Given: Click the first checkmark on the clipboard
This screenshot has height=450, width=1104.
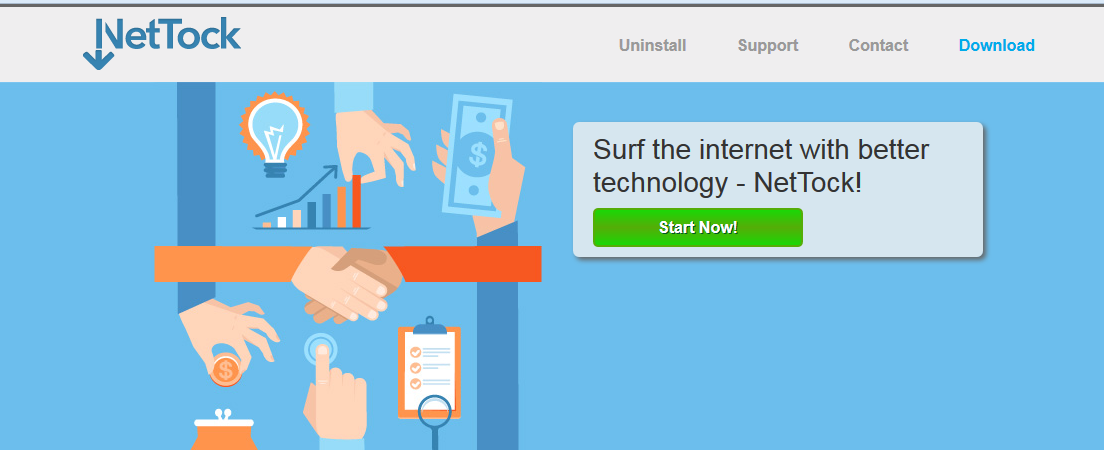Looking at the screenshot, I should pos(415,351).
